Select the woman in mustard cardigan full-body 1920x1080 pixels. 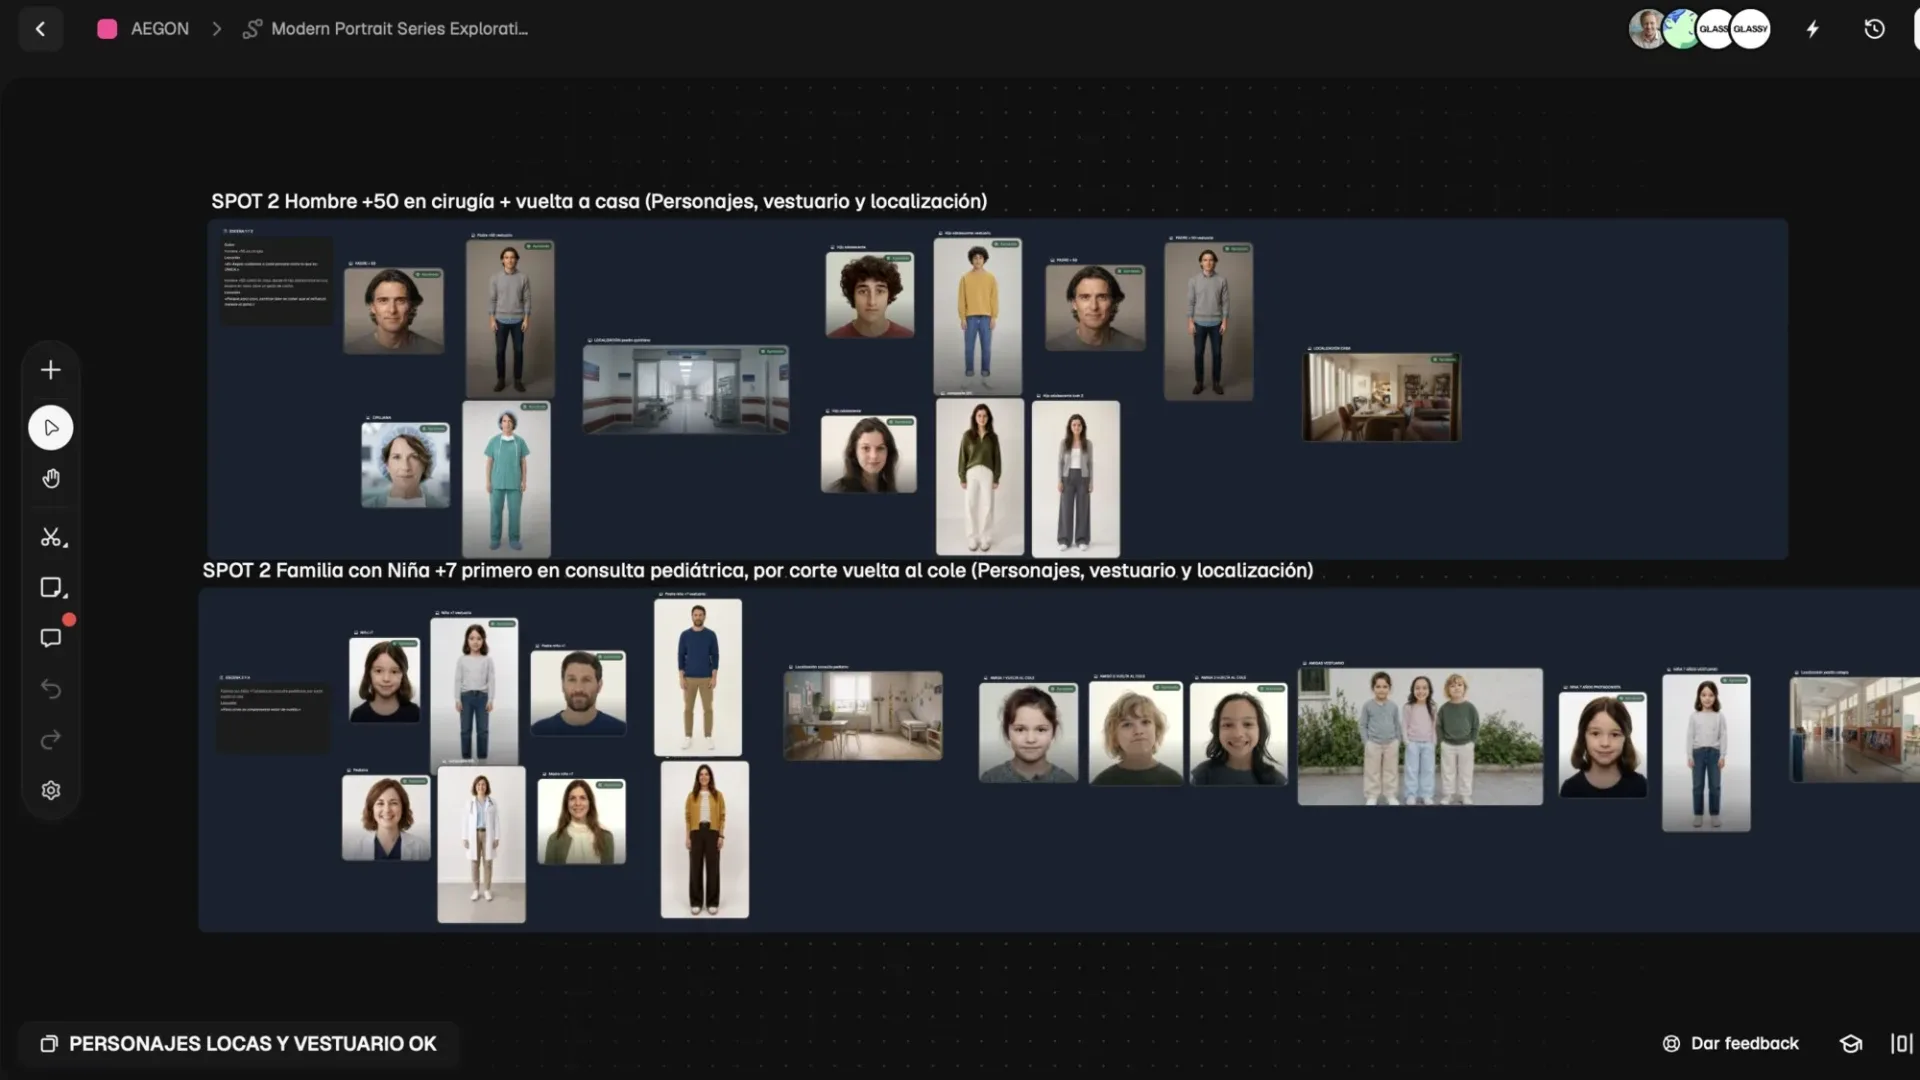[x=704, y=840]
